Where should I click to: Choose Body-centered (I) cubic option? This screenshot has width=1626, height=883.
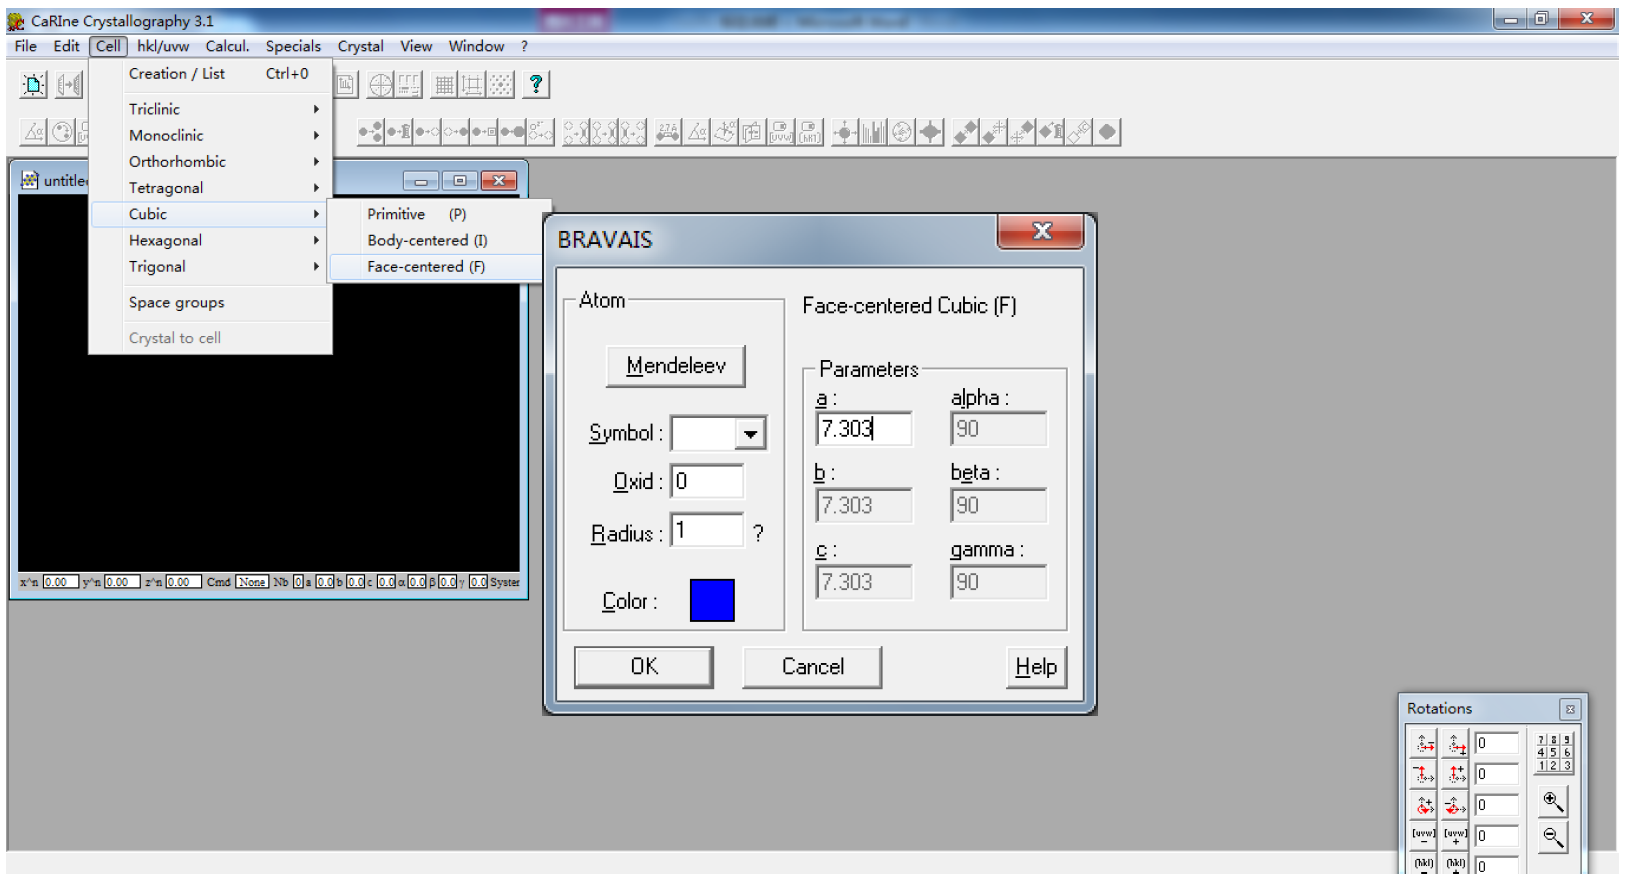(436, 240)
